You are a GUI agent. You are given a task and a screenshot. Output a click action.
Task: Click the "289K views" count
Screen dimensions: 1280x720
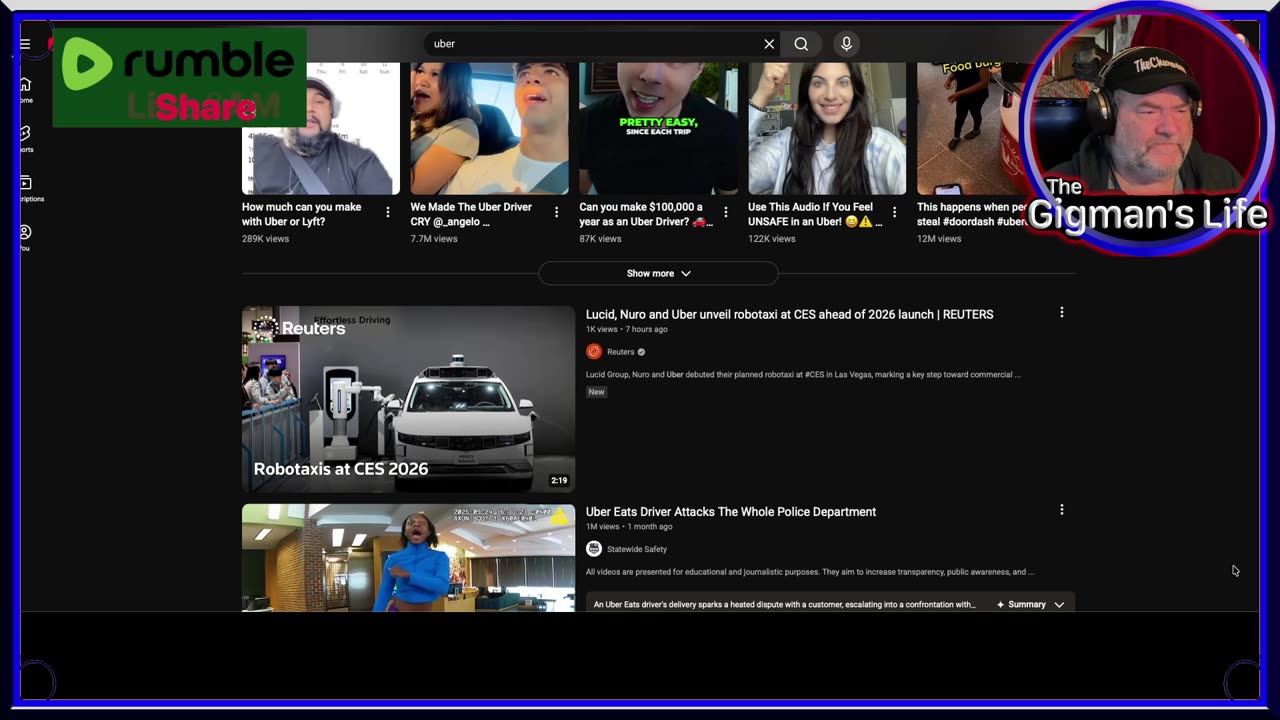pos(265,239)
